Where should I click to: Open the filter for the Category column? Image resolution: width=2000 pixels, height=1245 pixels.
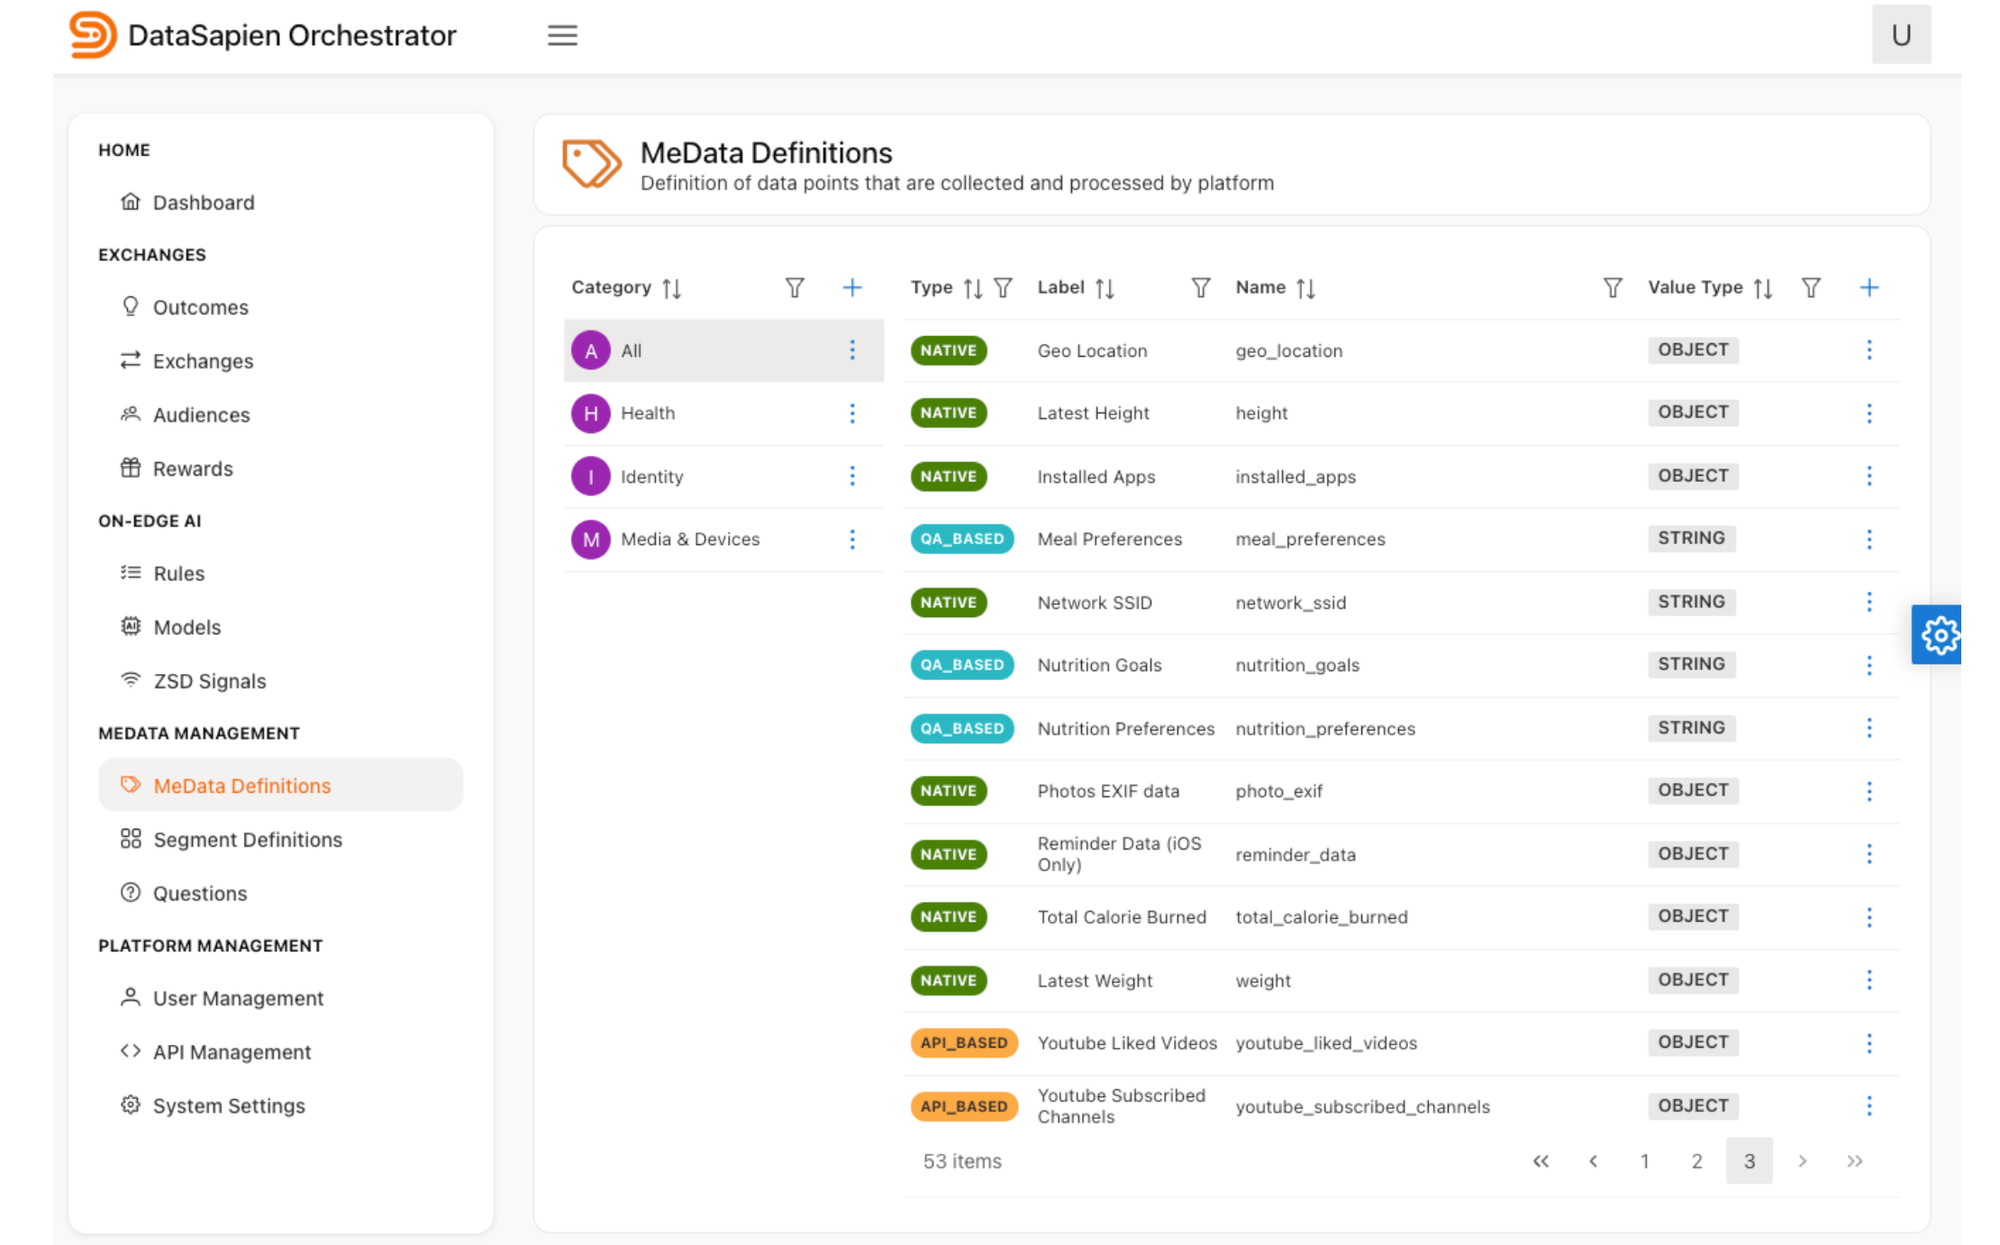pyautogui.click(x=794, y=287)
